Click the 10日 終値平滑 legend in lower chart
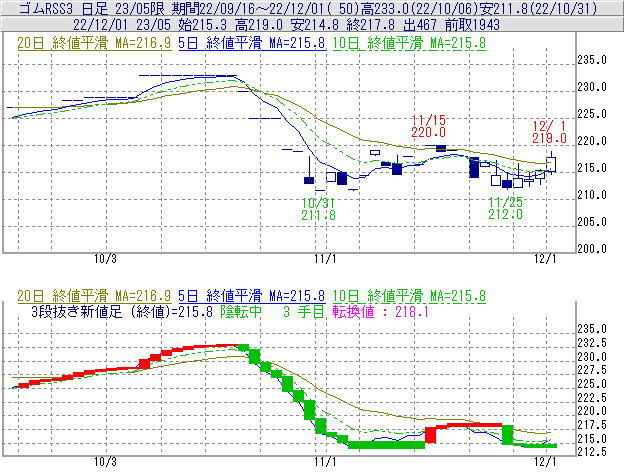Viewport: 624px width, 475px height. (409, 296)
